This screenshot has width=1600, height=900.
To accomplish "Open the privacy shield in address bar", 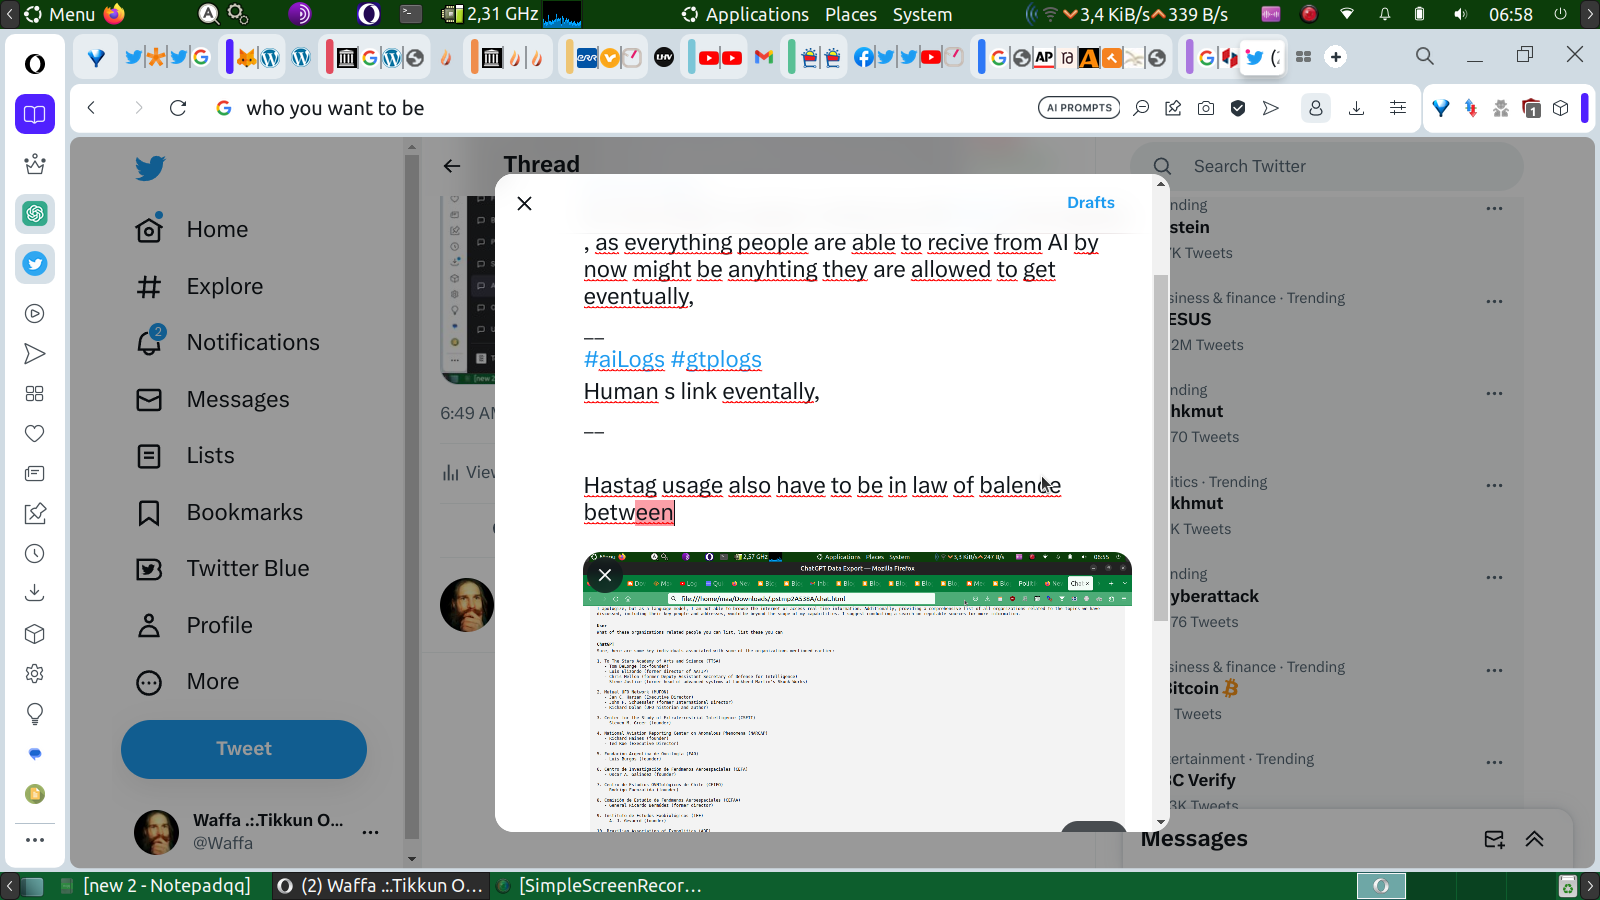I will coord(1238,108).
